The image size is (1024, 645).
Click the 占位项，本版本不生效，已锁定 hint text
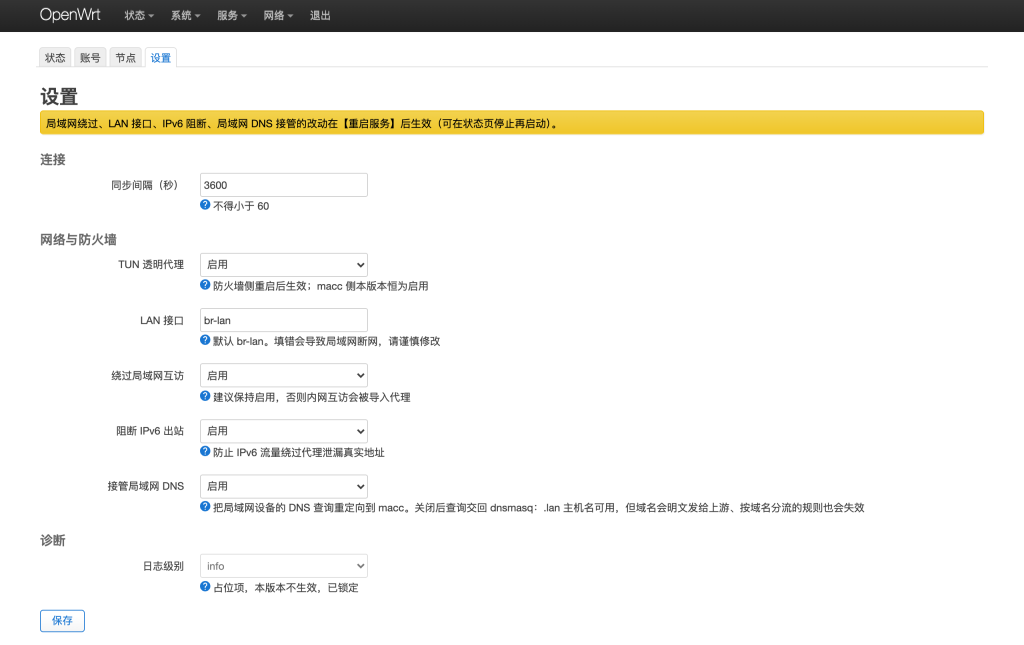click(x=286, y=588)
